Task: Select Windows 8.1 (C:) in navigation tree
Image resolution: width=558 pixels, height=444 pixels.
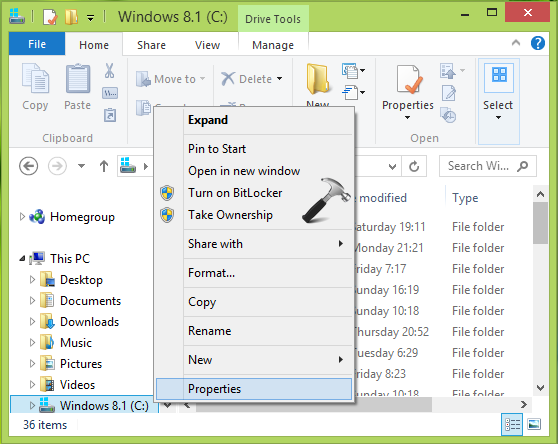Action: pos(85,405)
